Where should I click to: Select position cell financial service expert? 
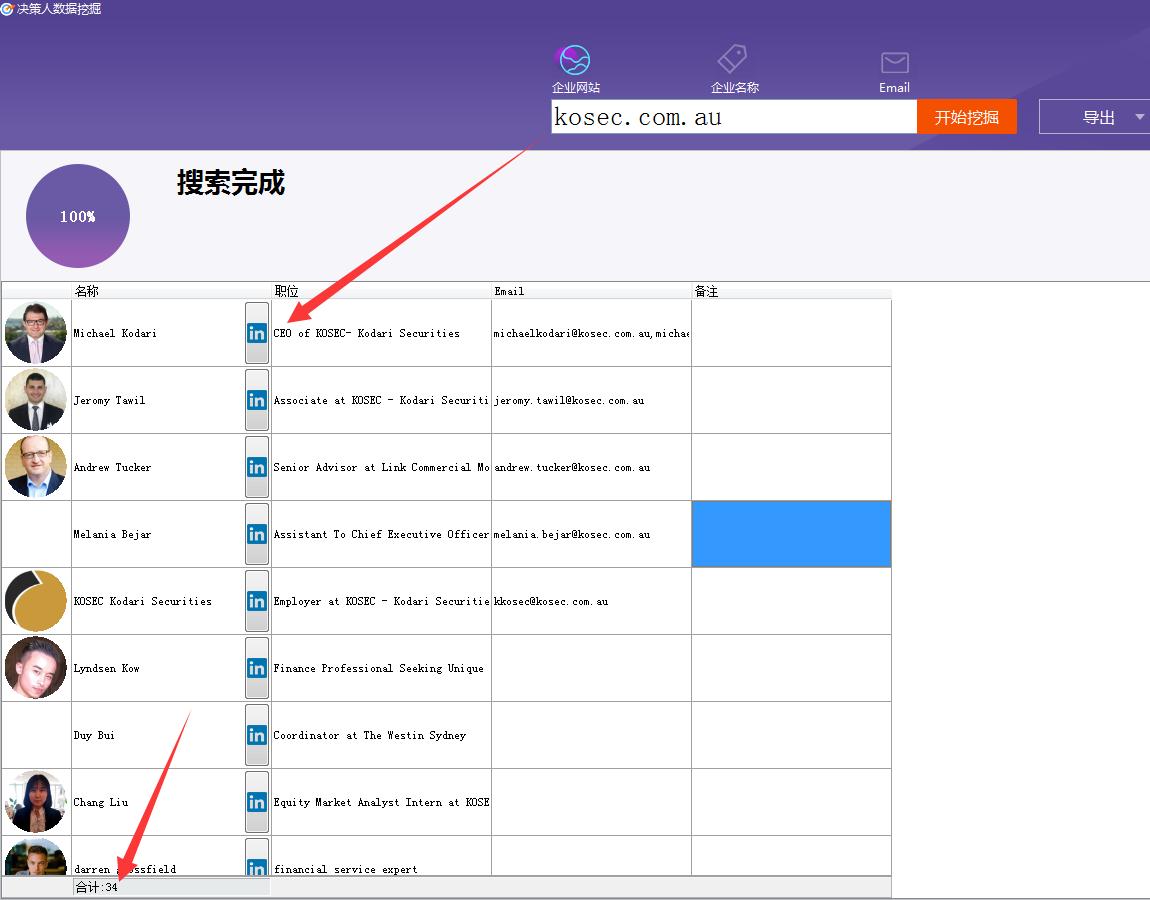(x=381, y=857)
